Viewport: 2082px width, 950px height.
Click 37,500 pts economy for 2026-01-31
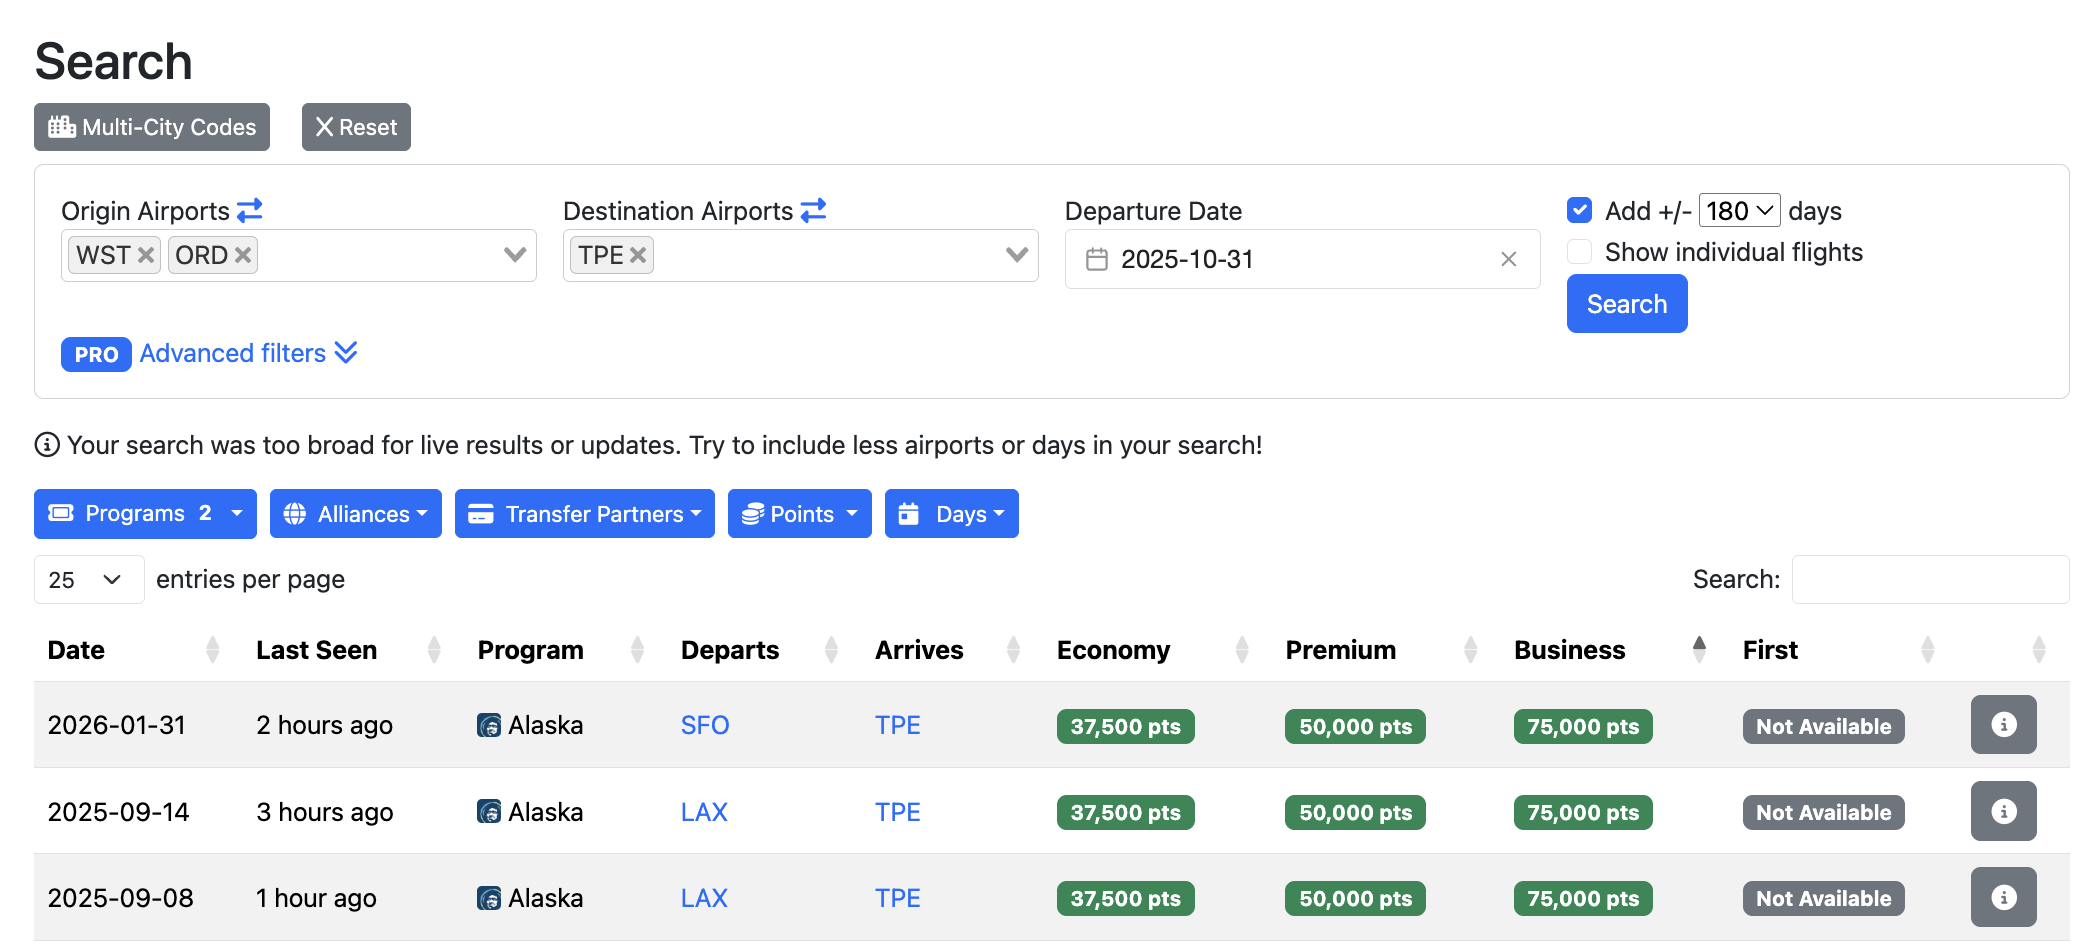1126,726
